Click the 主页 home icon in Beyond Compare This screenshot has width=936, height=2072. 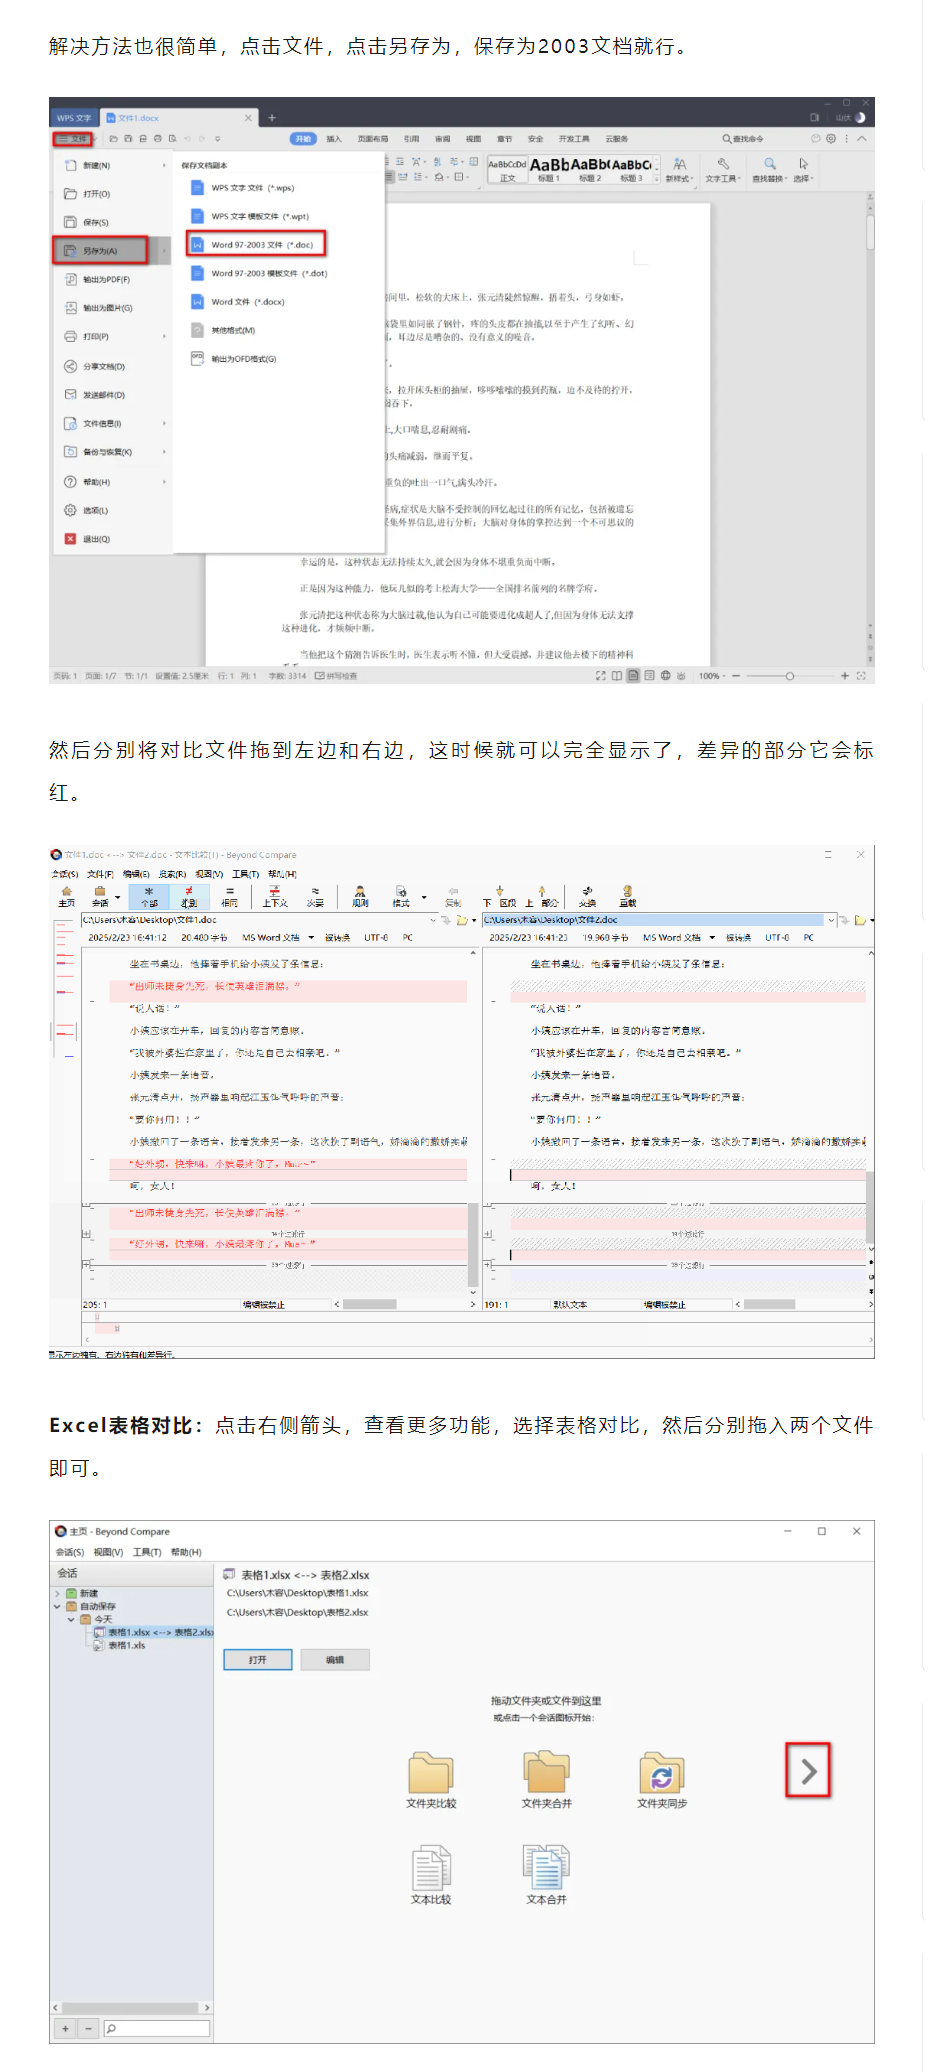[67, 895]
